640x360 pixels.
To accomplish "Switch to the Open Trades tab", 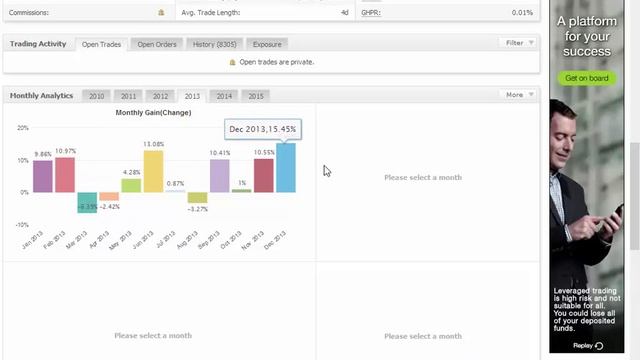I will pos(101,44).
